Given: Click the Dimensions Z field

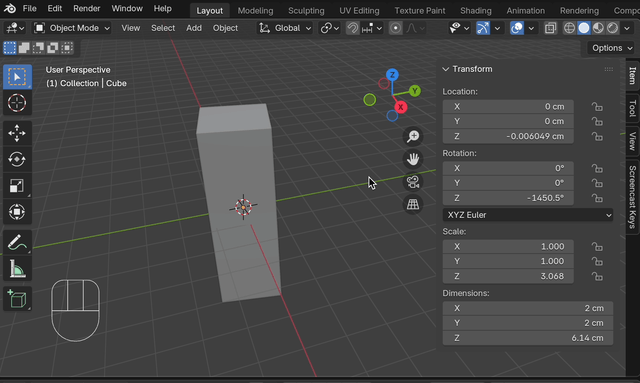Looking at the screenshot, I should point(528,338).
